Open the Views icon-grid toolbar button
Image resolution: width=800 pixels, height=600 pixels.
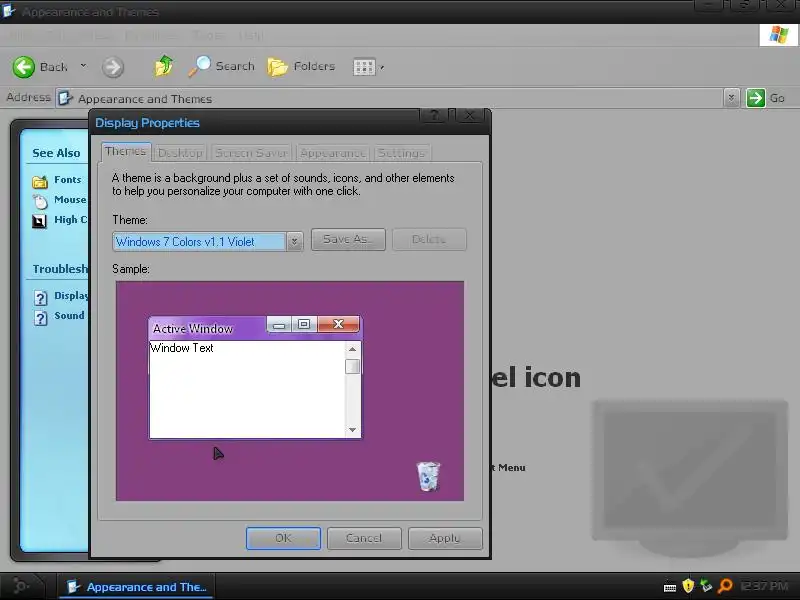[364, 67]
